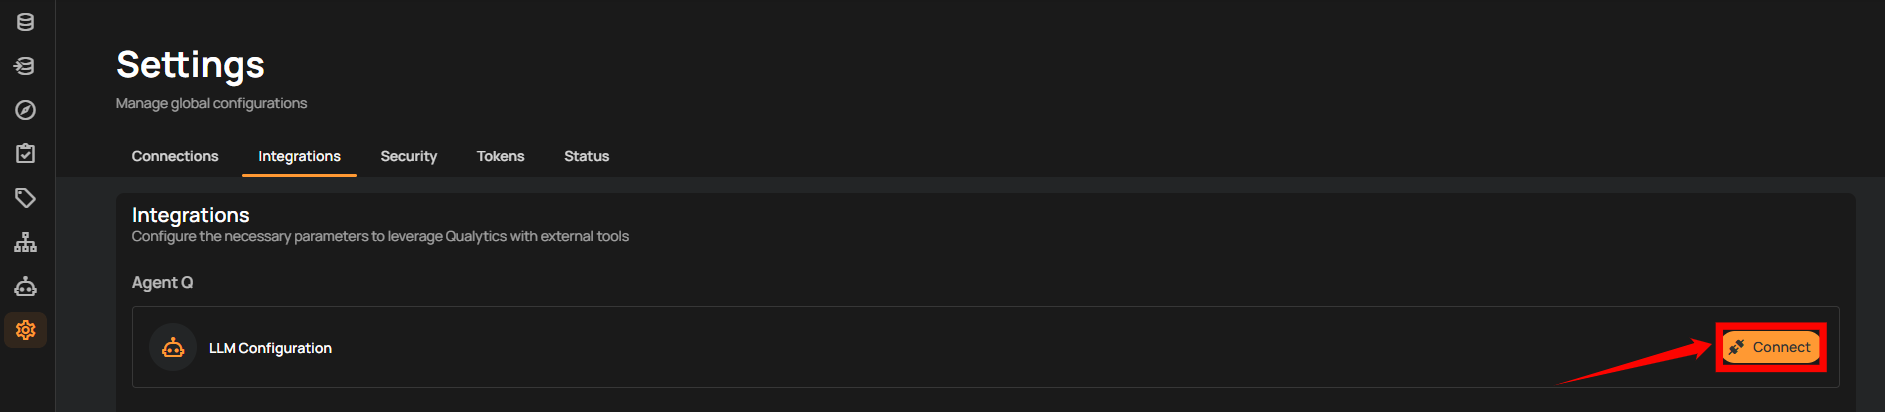Click the Settings gear icon in sidebar
Viewport: 1885px width, 412px height.
(x=26, y=330)
